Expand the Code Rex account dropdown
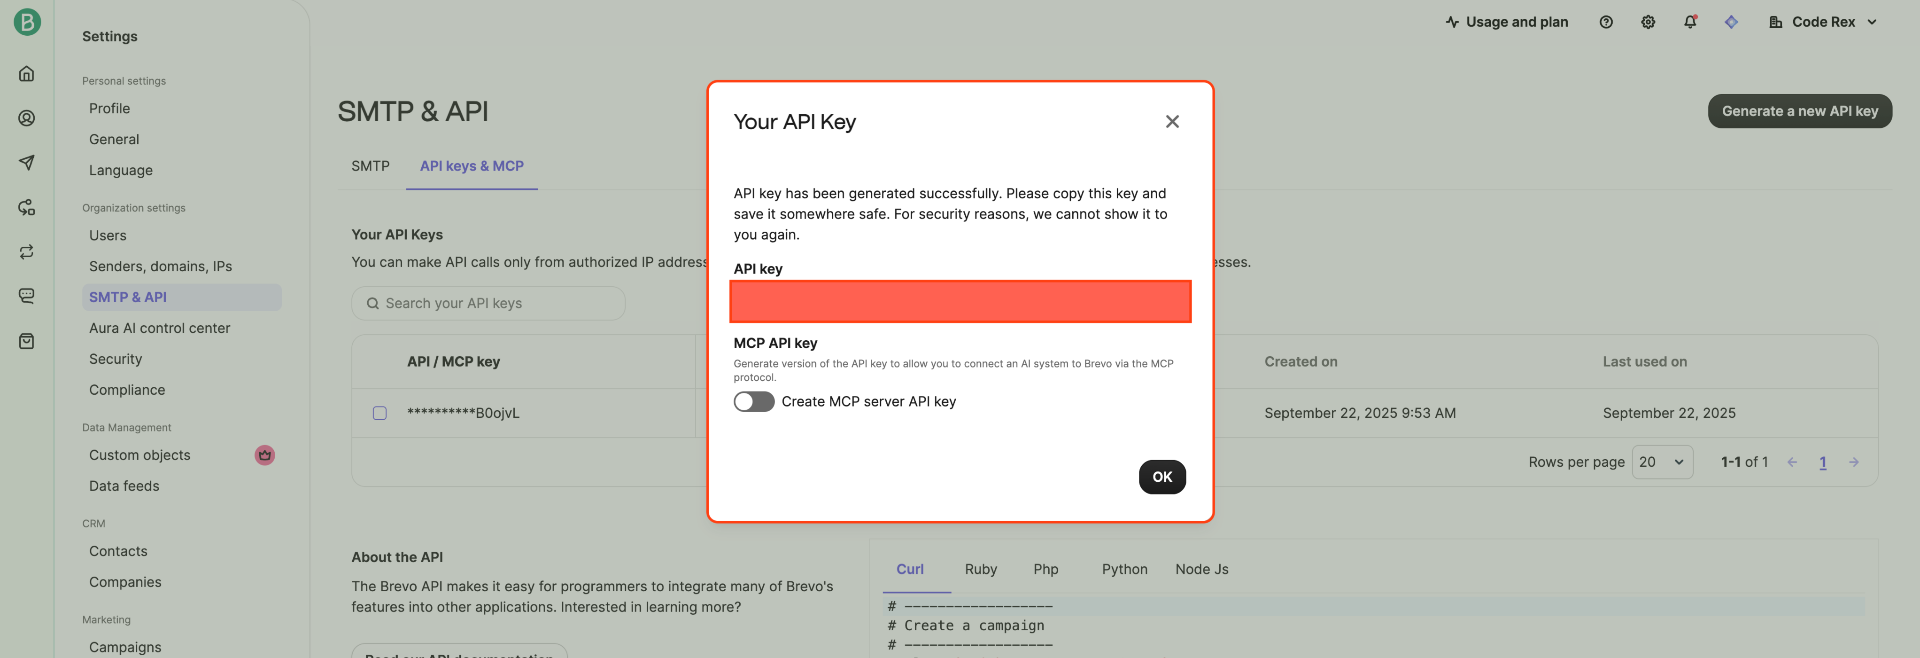Image resolution: width=1920 pixels, height=658 pixels. pyautogui.click(x=1824, y=22)
